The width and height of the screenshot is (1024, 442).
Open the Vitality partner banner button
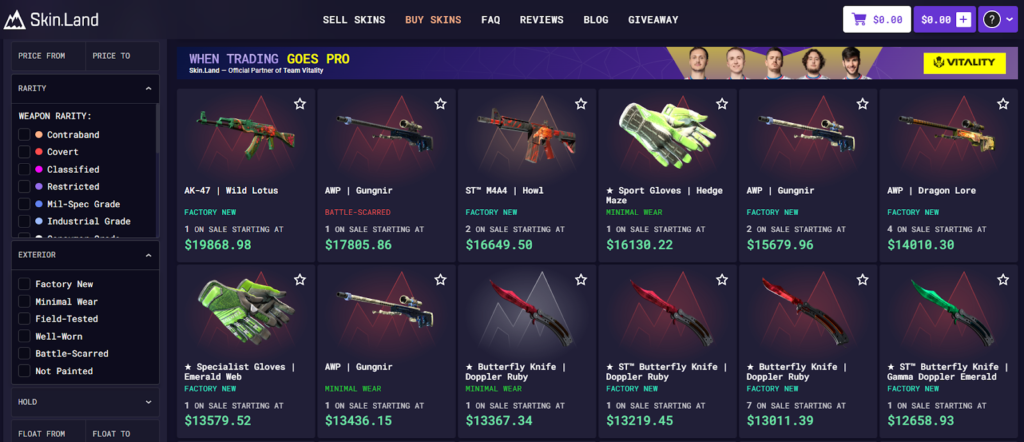[964, 63]
